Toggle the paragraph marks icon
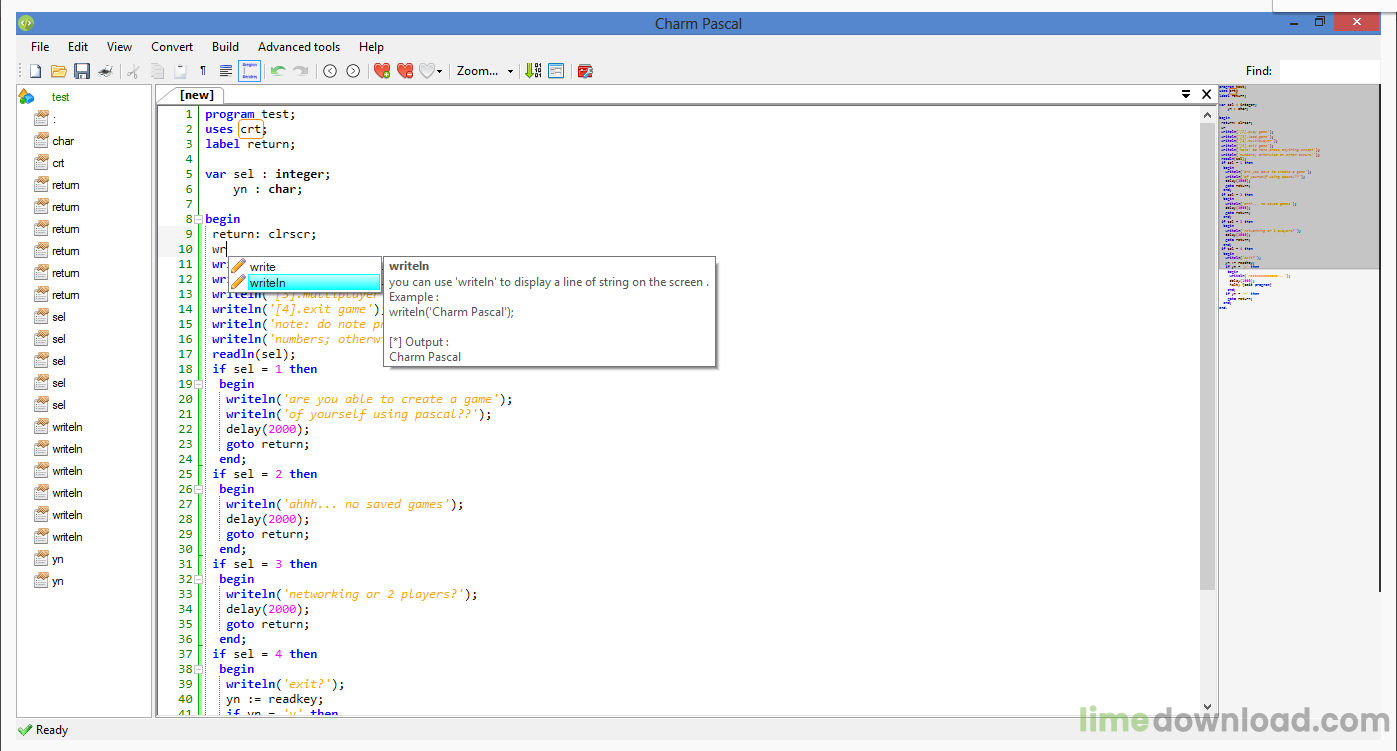The width and height of the screenshot is (1397, 751). click(203, 71)
